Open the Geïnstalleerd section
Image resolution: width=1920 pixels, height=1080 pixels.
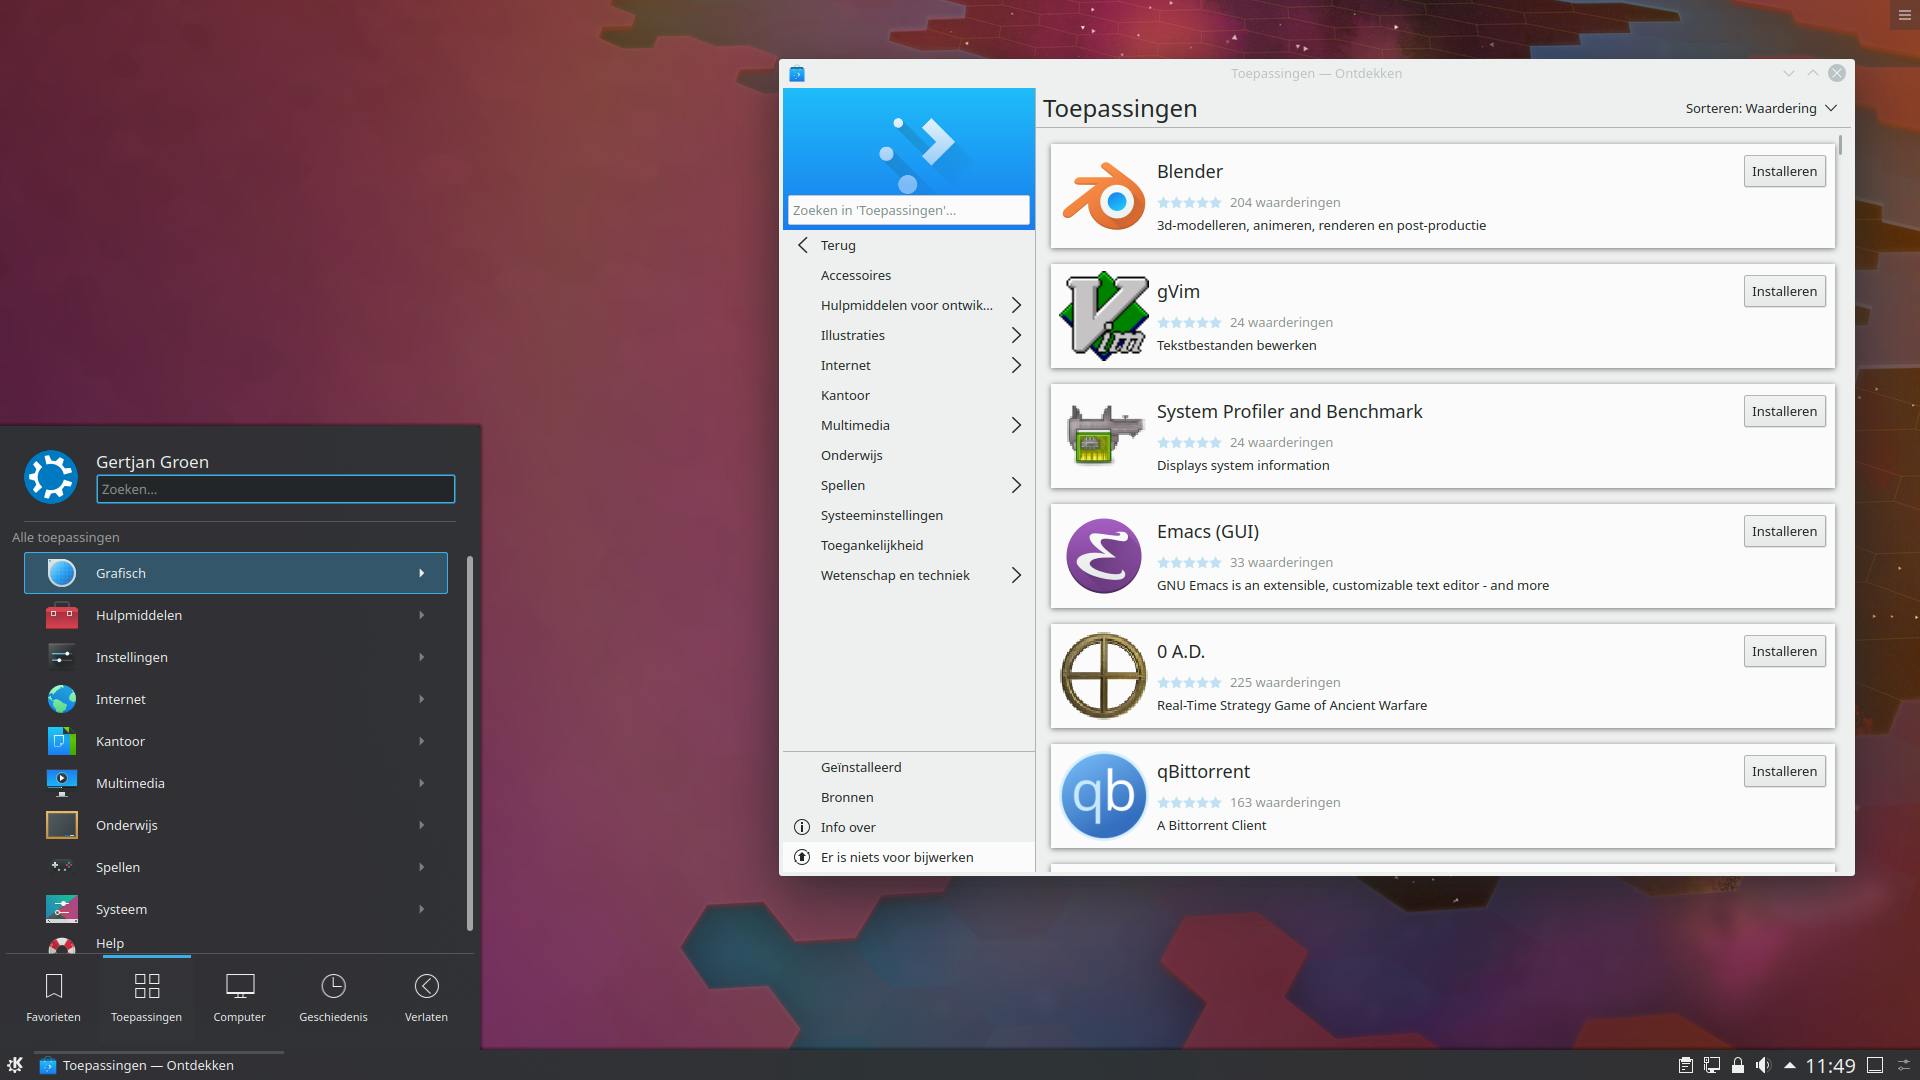tap(861, 767)
